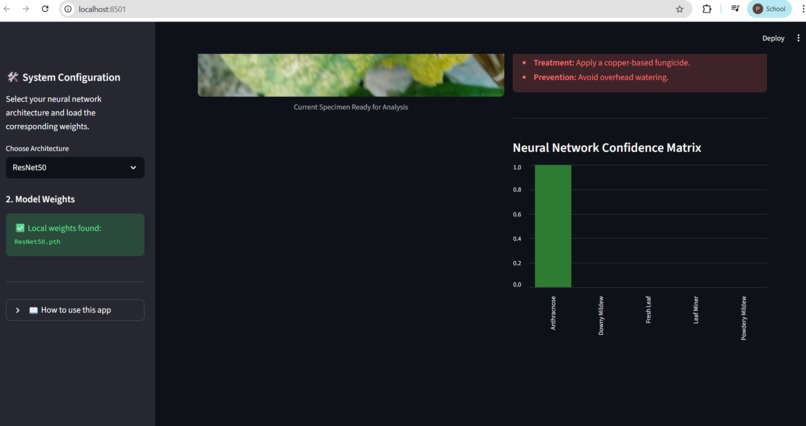
Task: Open the Chrome three-dot menu
Action: pos(802,9)
